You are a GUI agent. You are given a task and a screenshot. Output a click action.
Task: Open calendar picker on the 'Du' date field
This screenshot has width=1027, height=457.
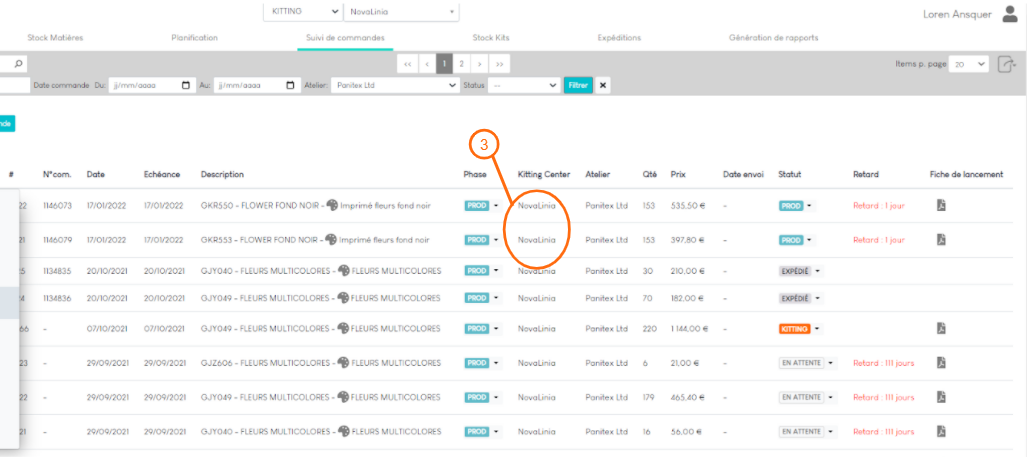[x=186, y=86]
